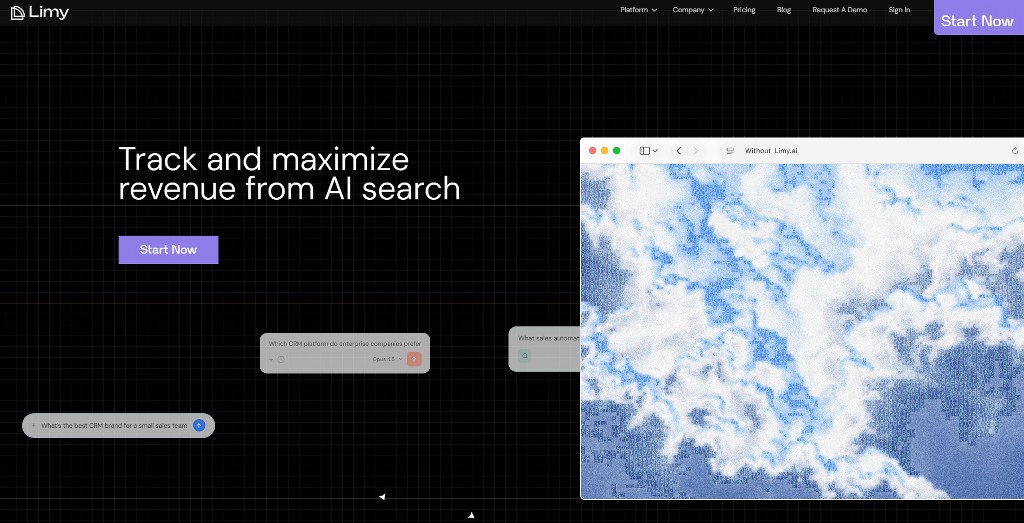
Task: Click the Without Limy.ai address text
Action: pos(771,151)
